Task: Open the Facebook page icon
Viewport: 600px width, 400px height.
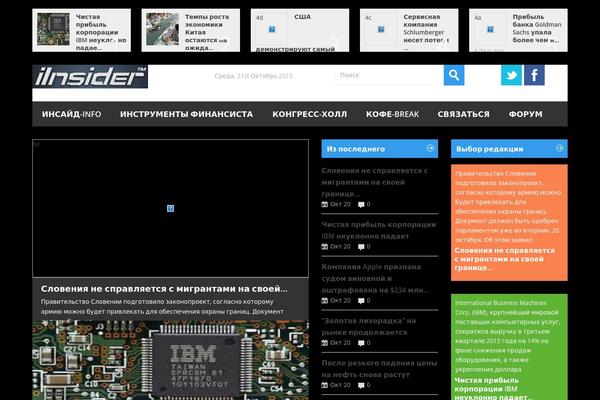Action: click(534, 75)
